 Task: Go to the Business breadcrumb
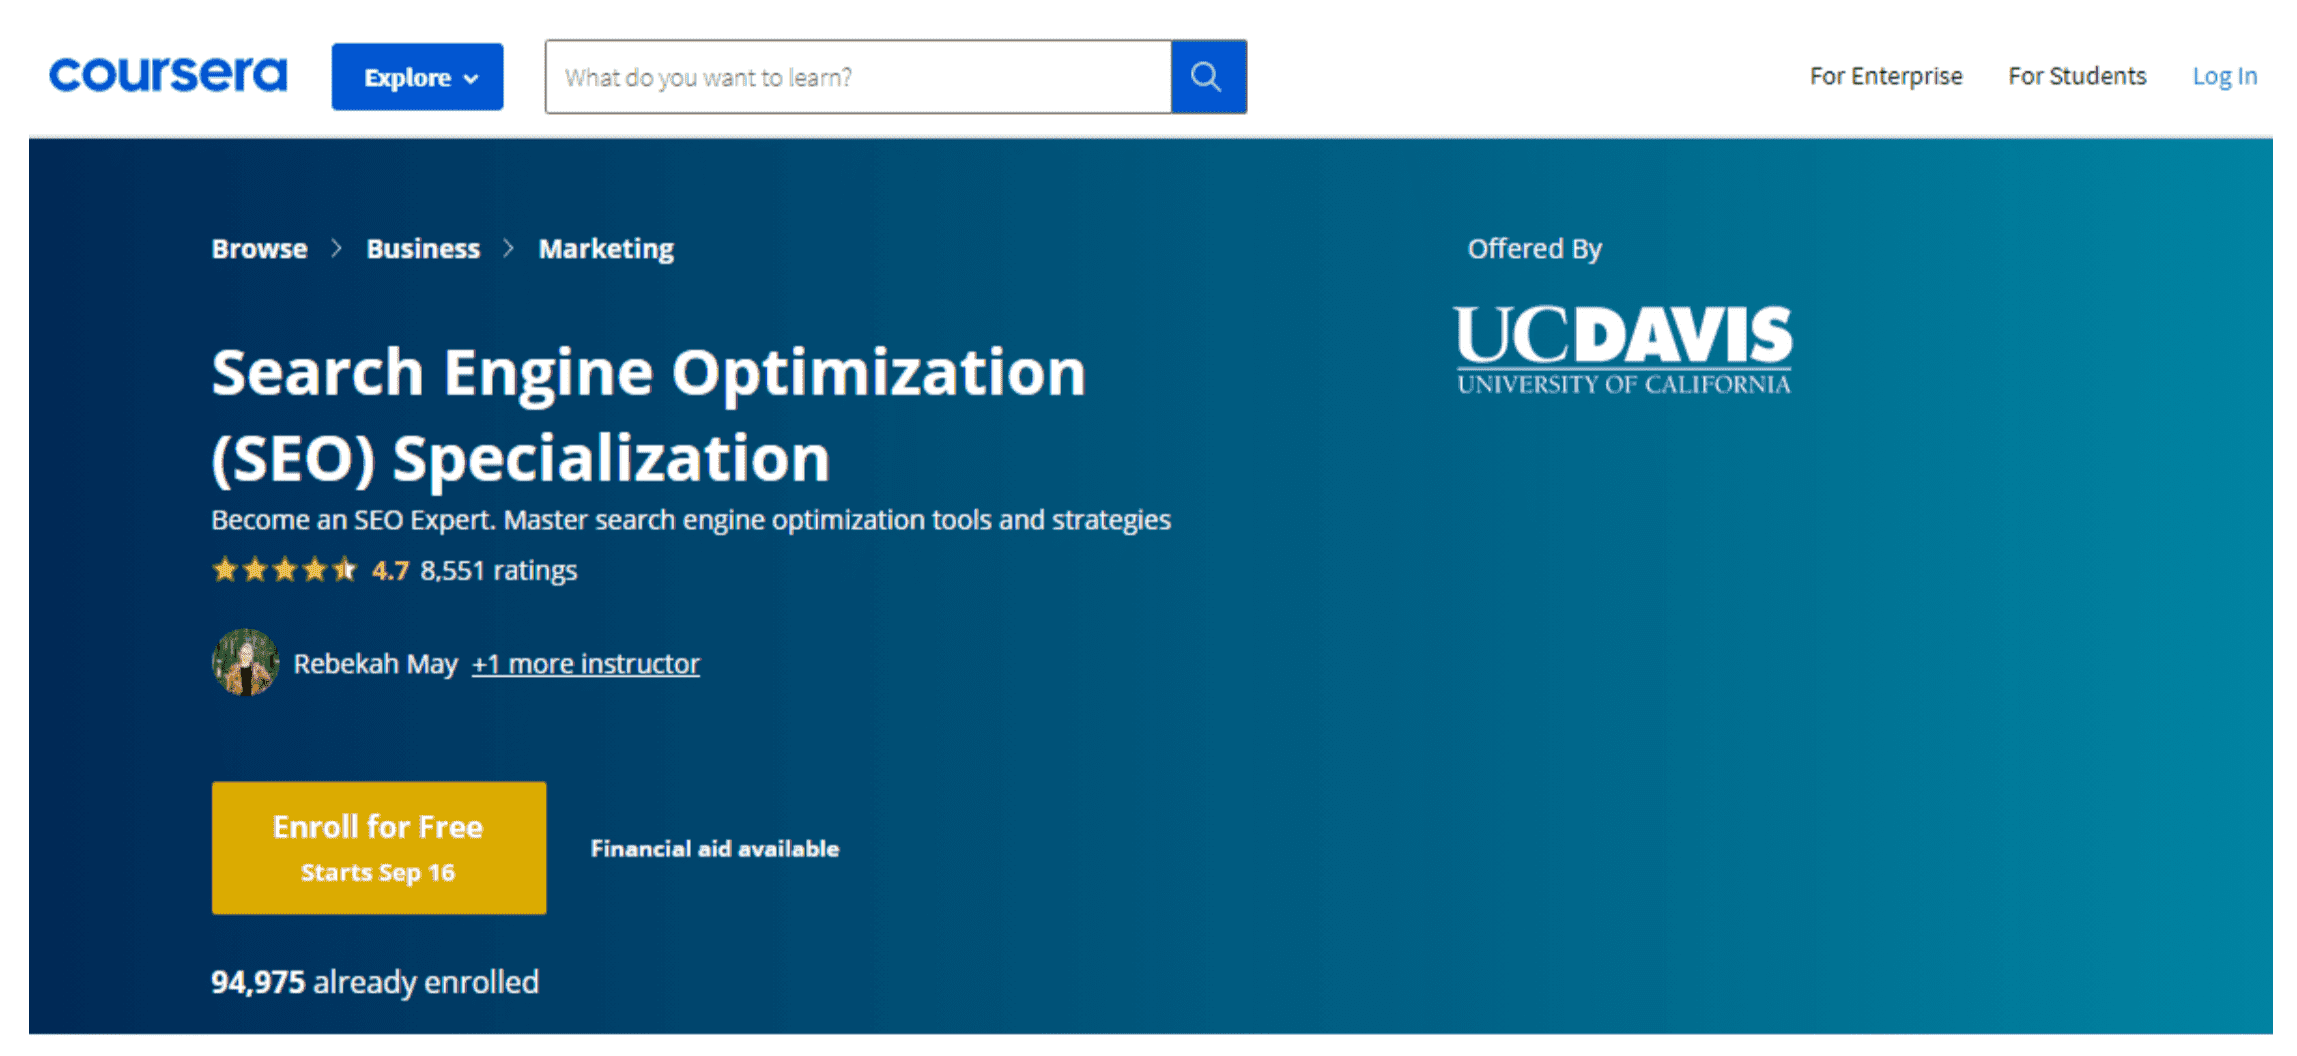[x=423, y=248]
